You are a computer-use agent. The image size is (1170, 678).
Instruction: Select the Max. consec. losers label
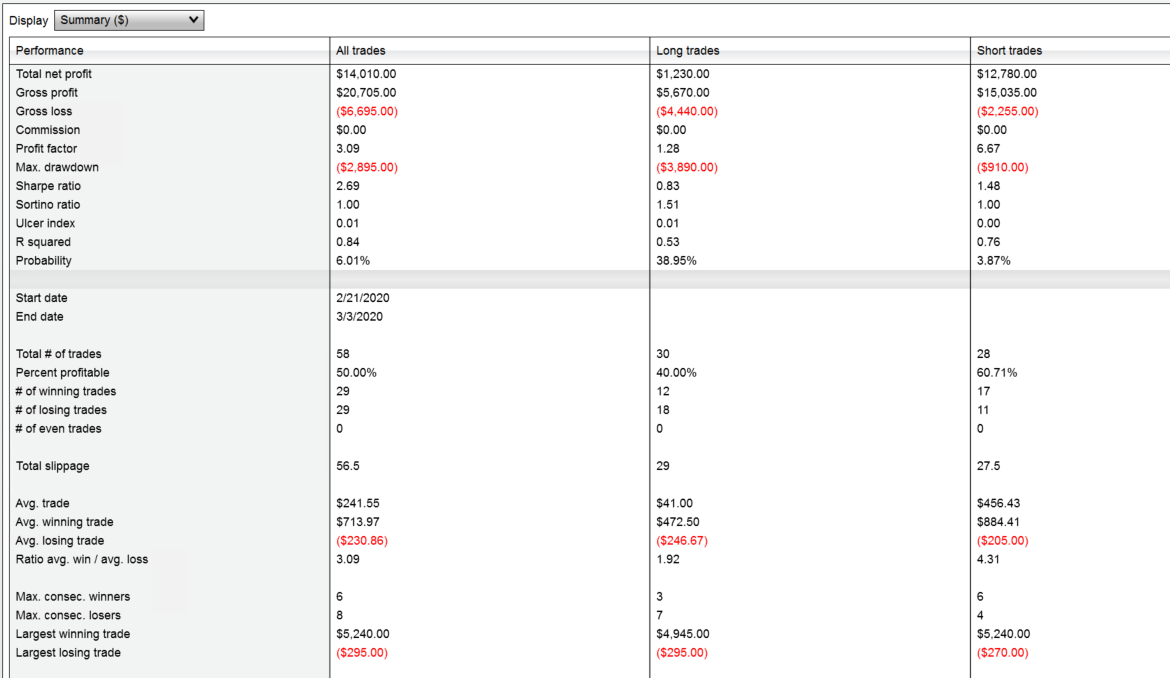click(x=68, y=615)
